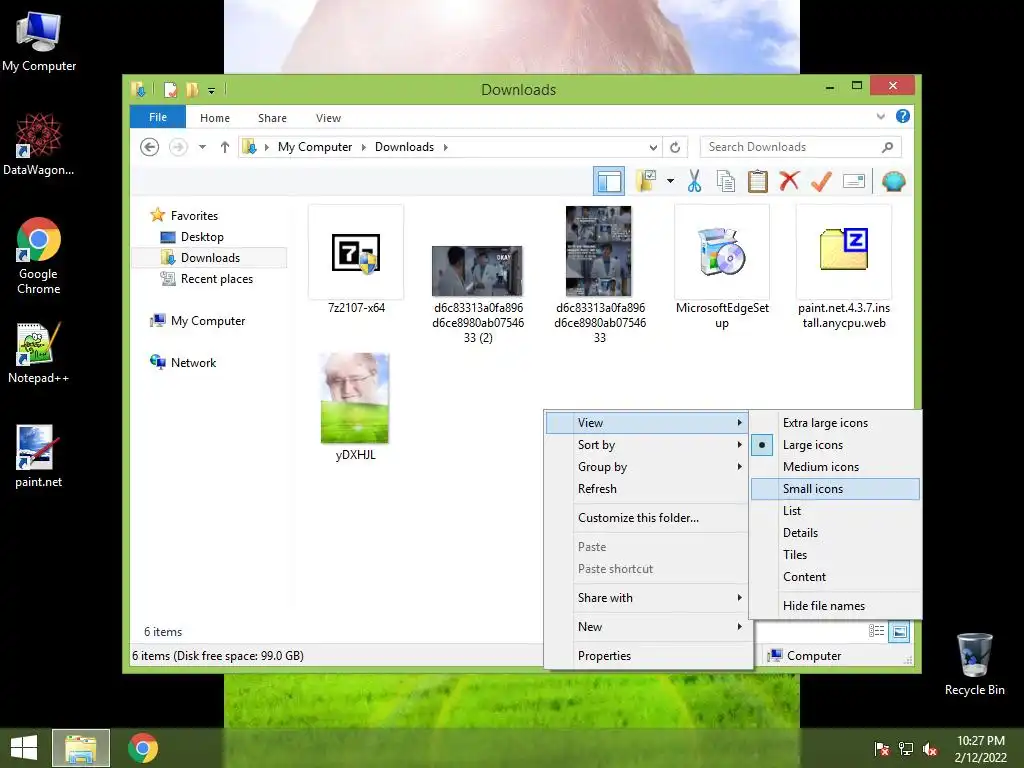
Task: Click the Back navigation arrow
Action: coord(150,147)
